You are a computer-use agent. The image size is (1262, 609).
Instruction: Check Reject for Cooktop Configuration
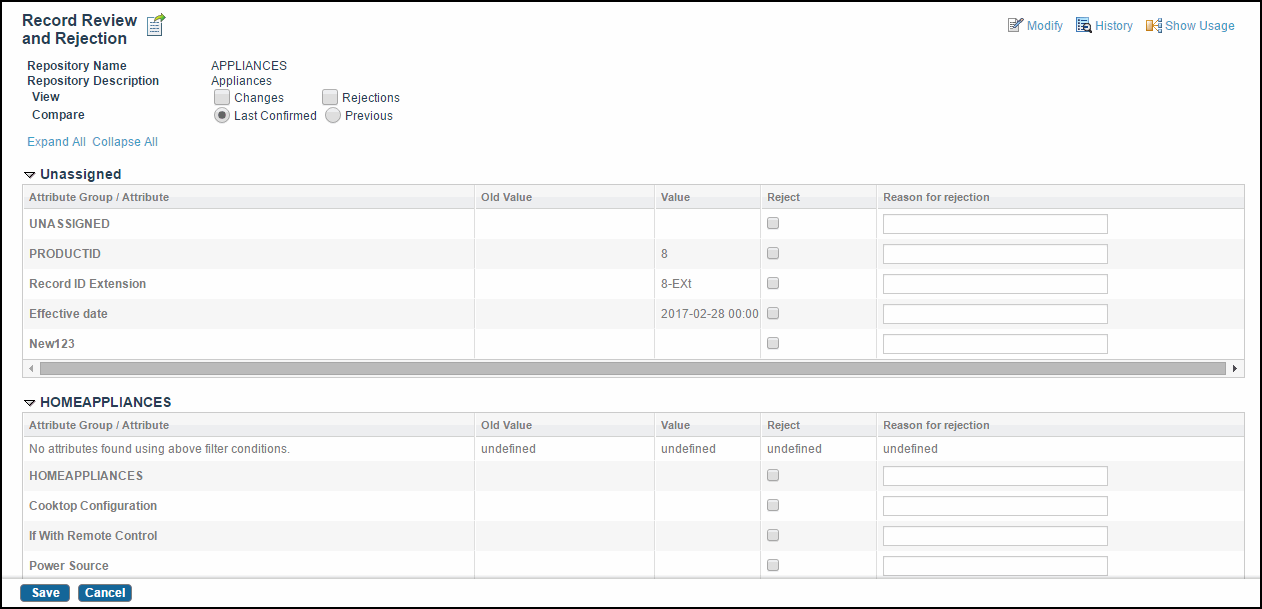(773, 506)
